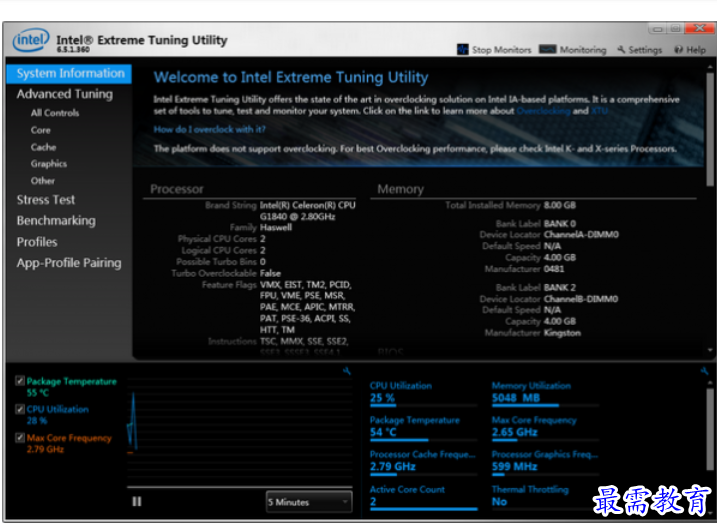Click Total Installed Memory 8.00 GB value
The image size is (717, 532).
click(560, 205)
